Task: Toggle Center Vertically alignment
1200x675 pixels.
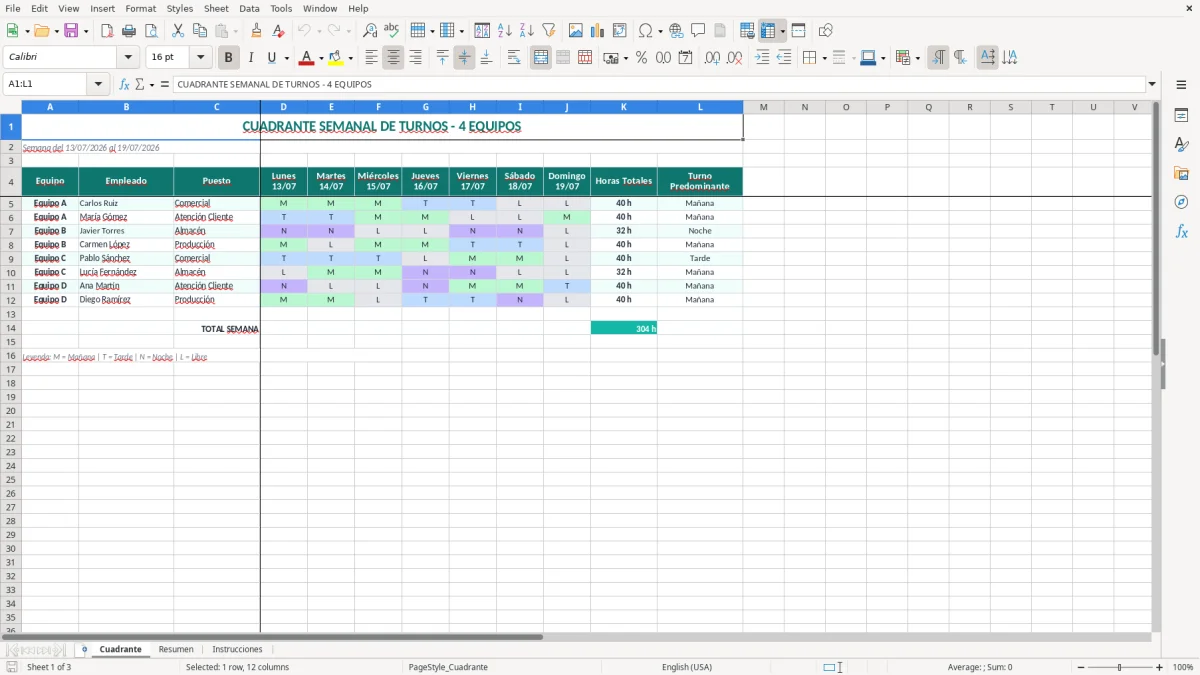Action: (464, 58)
